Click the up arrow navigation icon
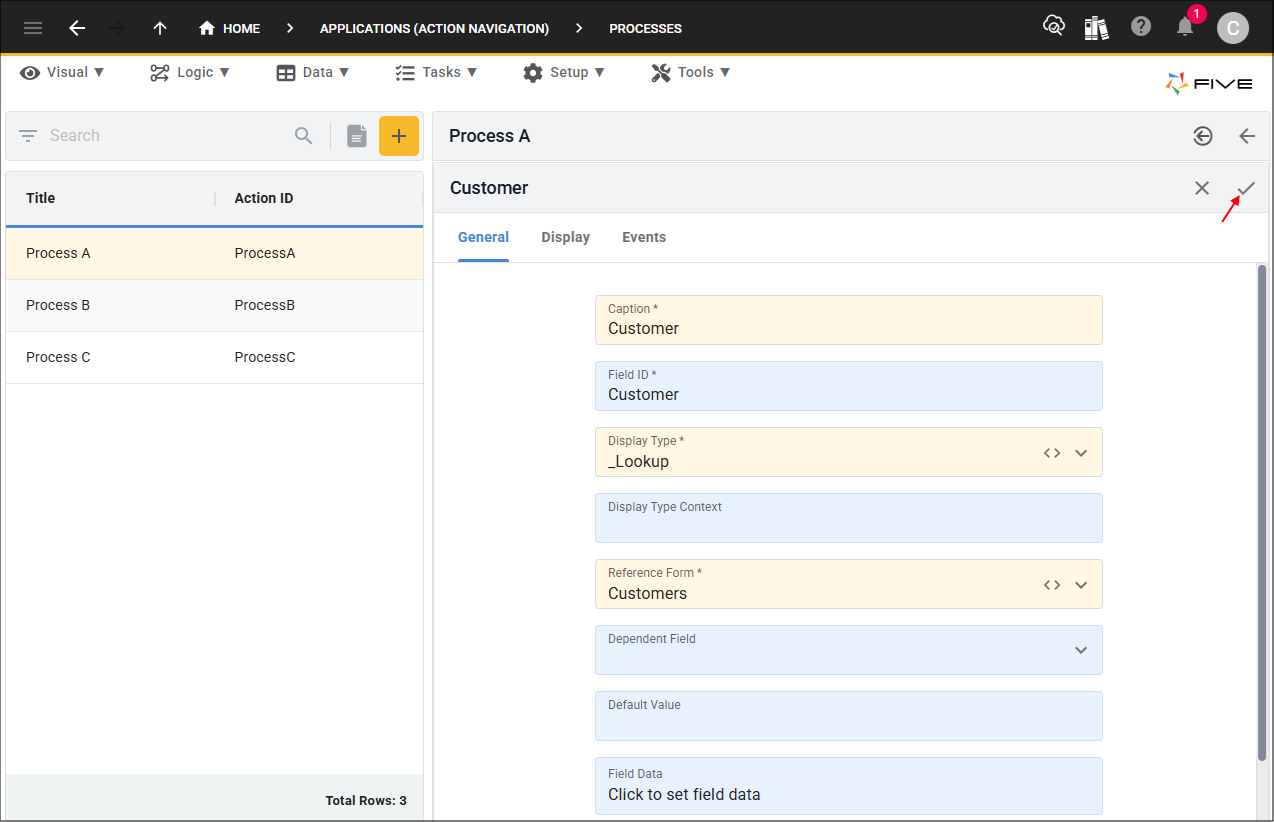 tap(160, 28)
